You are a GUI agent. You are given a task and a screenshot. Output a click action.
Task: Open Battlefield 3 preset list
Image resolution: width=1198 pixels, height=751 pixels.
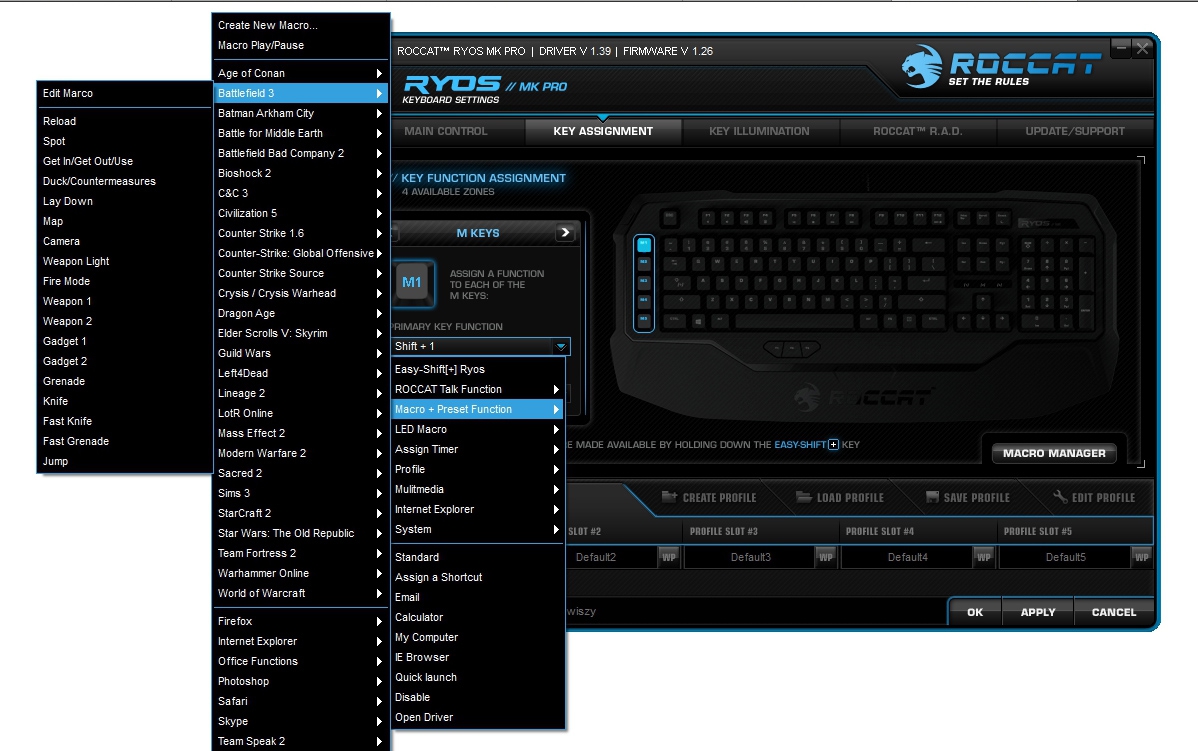pos(301,92)
